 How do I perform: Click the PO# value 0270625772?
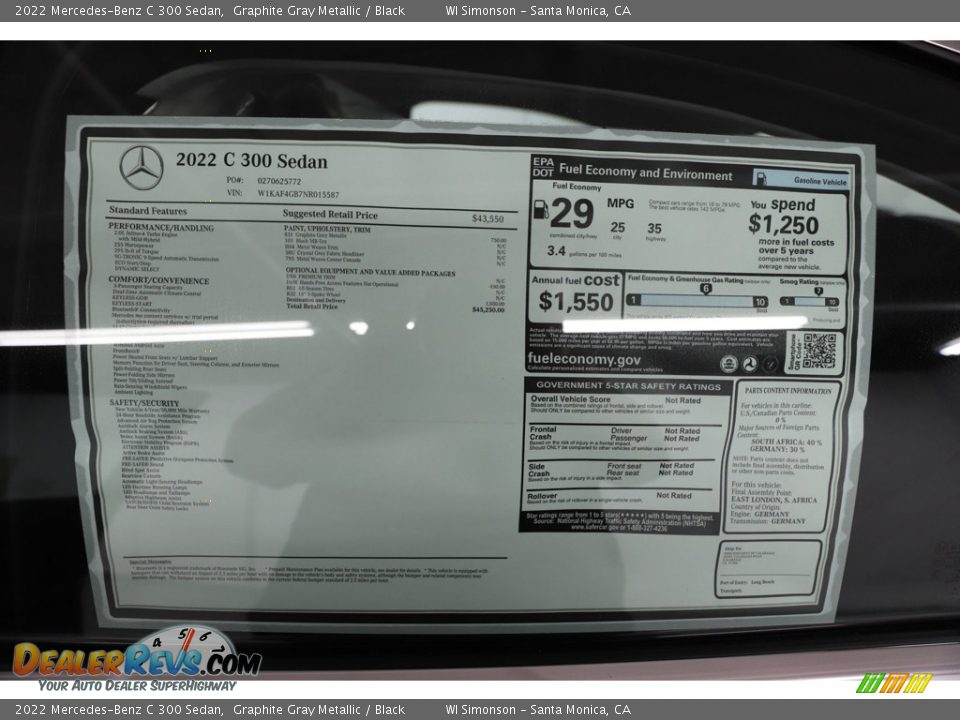(279, 181)
